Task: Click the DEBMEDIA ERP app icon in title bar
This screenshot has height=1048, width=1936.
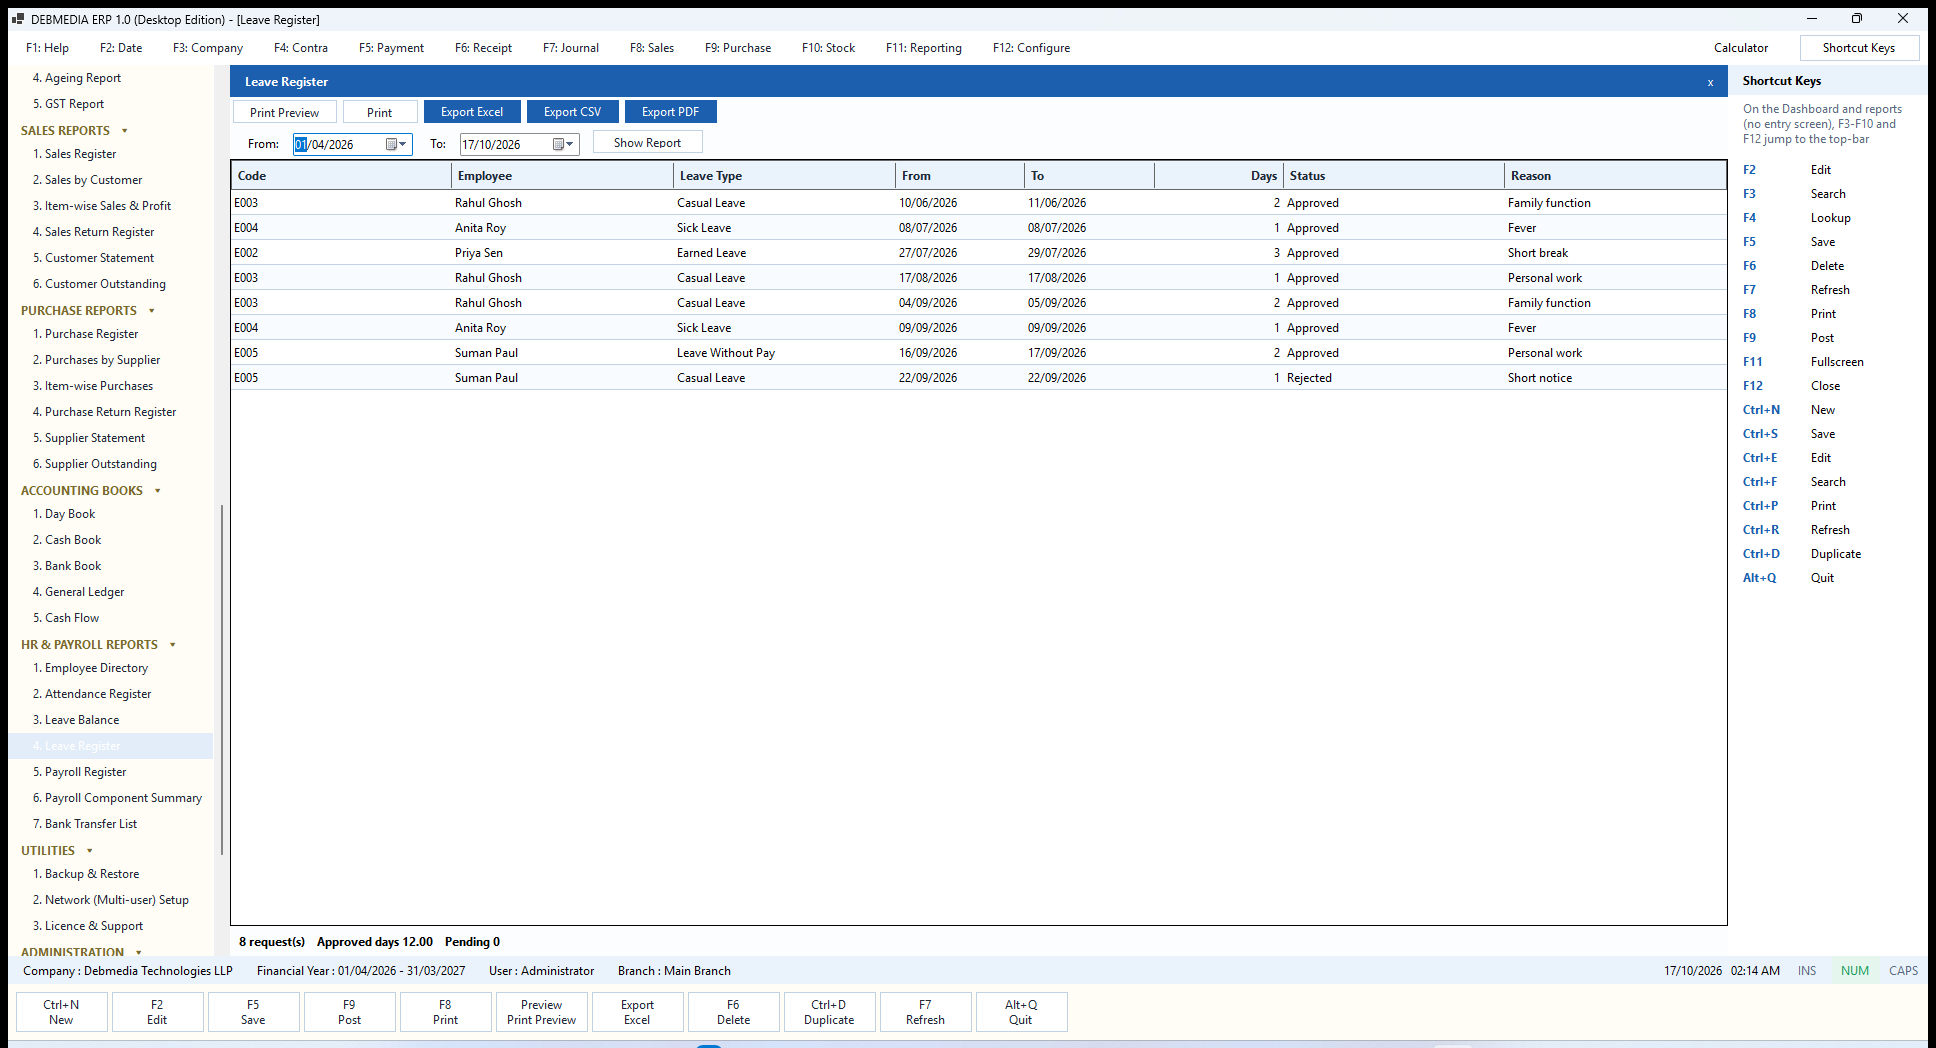Action: [17, 19]
